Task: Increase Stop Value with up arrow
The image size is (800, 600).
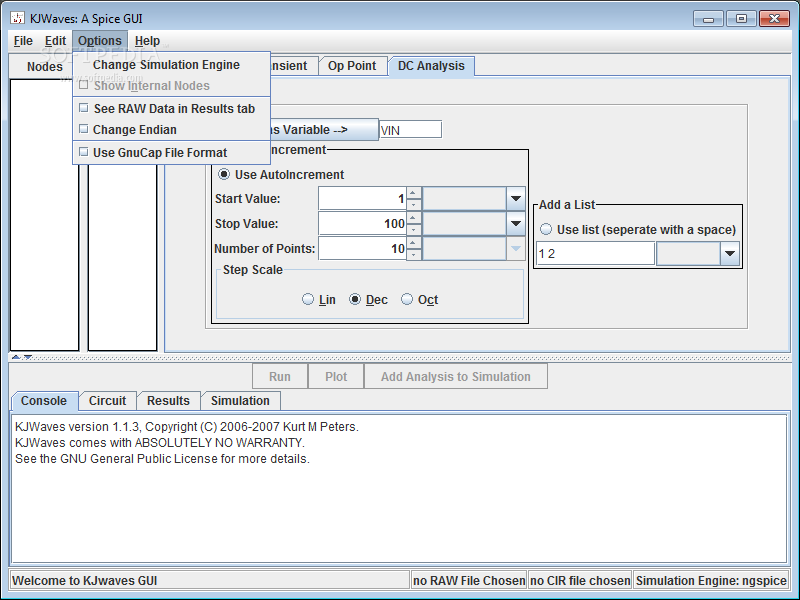Action: coord(414,218)
